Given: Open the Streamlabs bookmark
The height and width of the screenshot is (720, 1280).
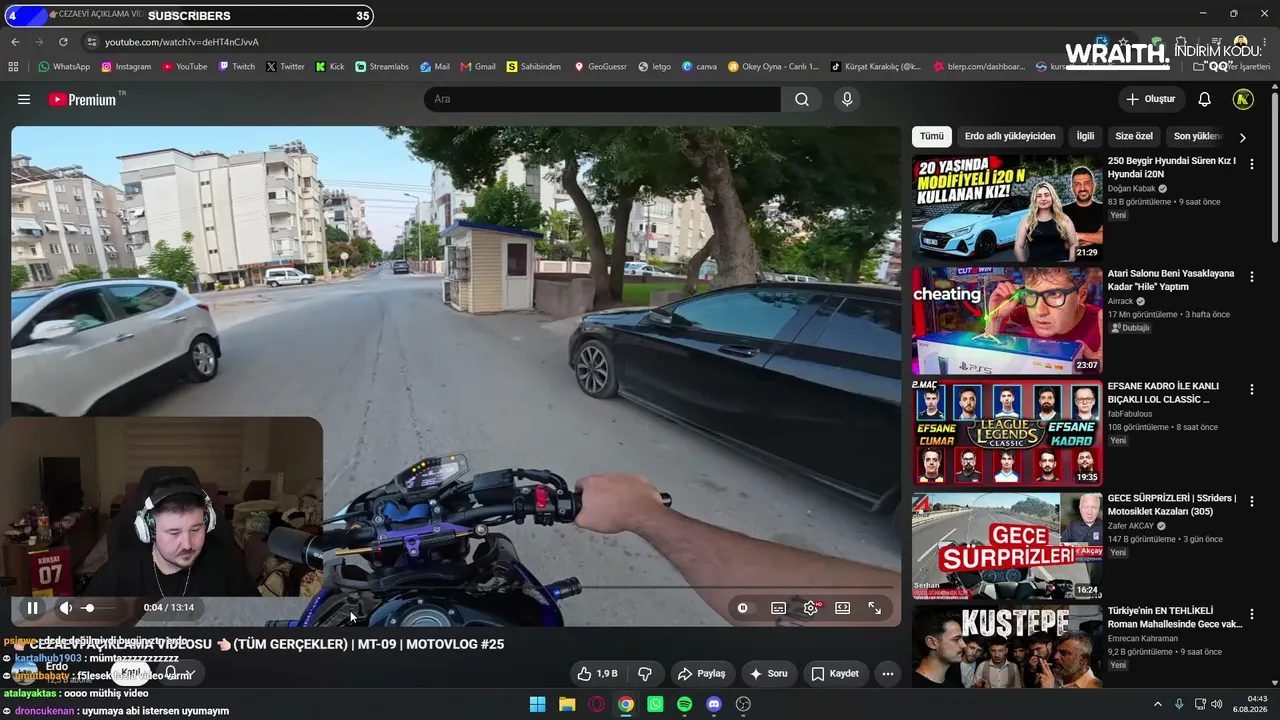Looking at the screenshot, I should click(x=382, y=67).
